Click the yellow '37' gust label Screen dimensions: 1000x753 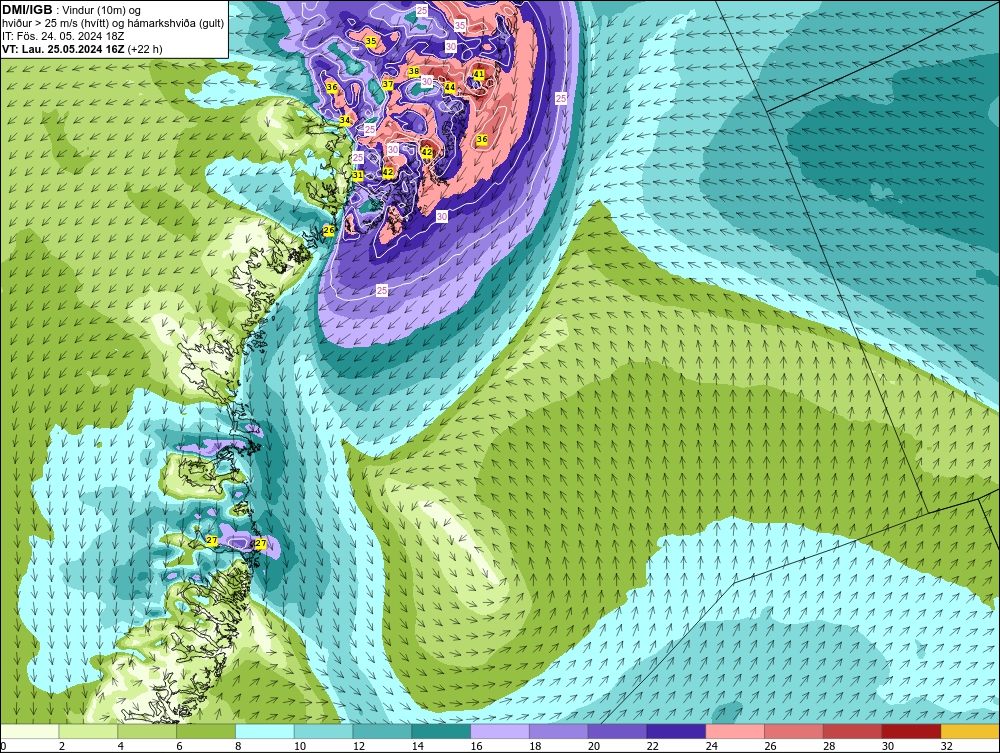click(x=388, y=84)
